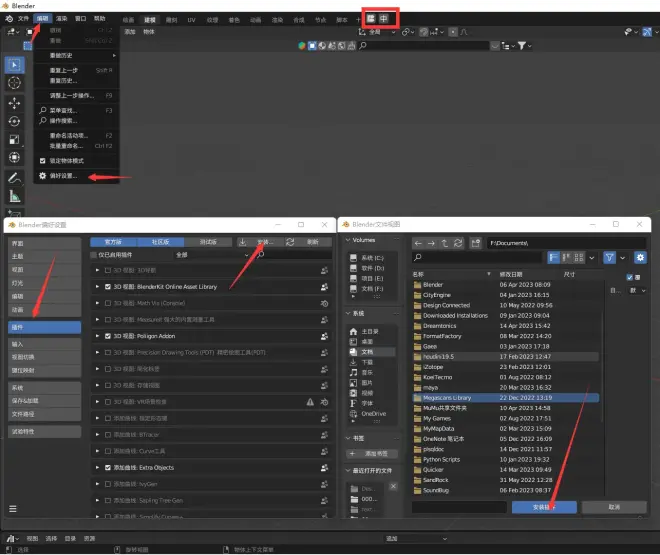The height and width of the screenshot is (555, 660).
Task: Switch file browser to vertical list view
Action: (x=554, y=258)
